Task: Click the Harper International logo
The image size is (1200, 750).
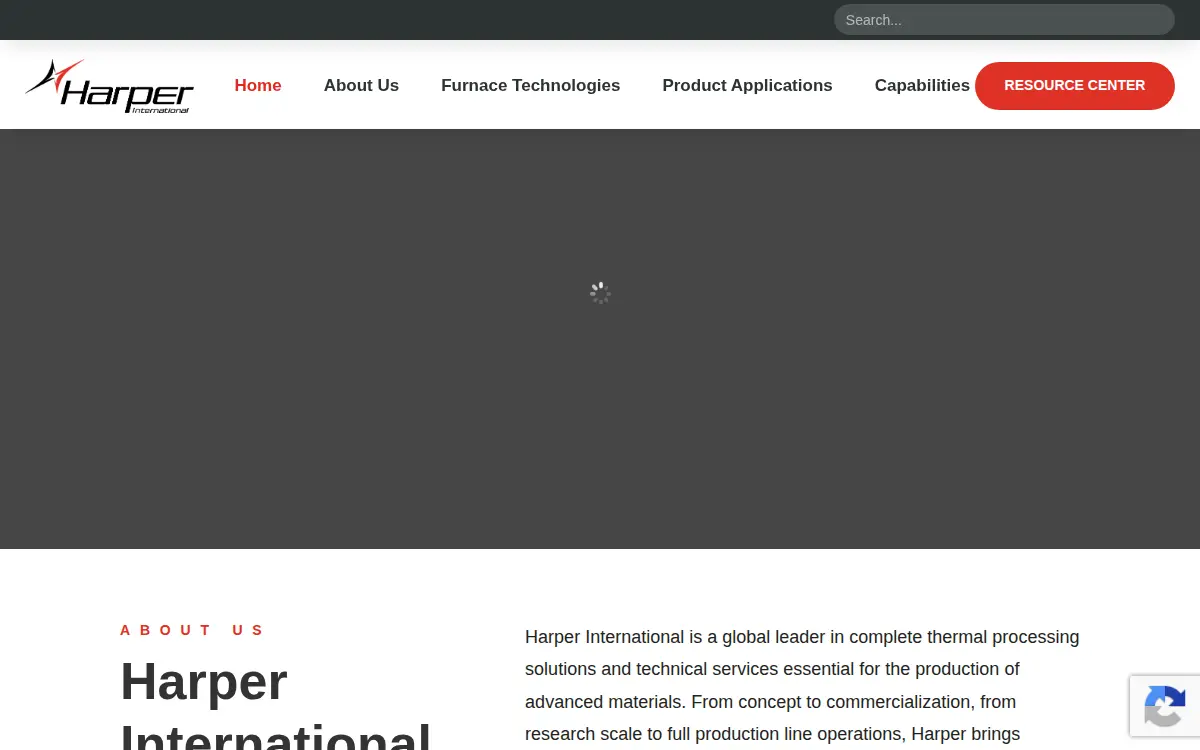Action: click(109, 86)
